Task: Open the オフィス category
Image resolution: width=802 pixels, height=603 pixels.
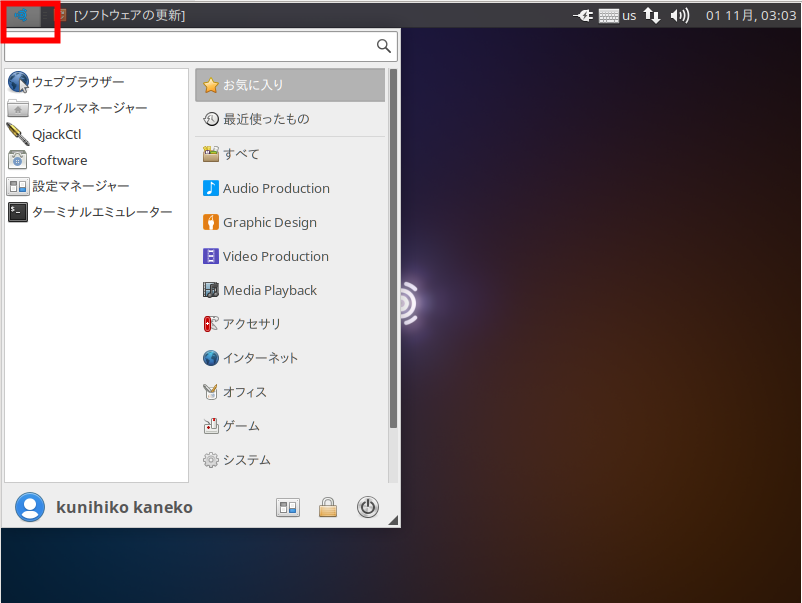Action: [x=290, y=392]
